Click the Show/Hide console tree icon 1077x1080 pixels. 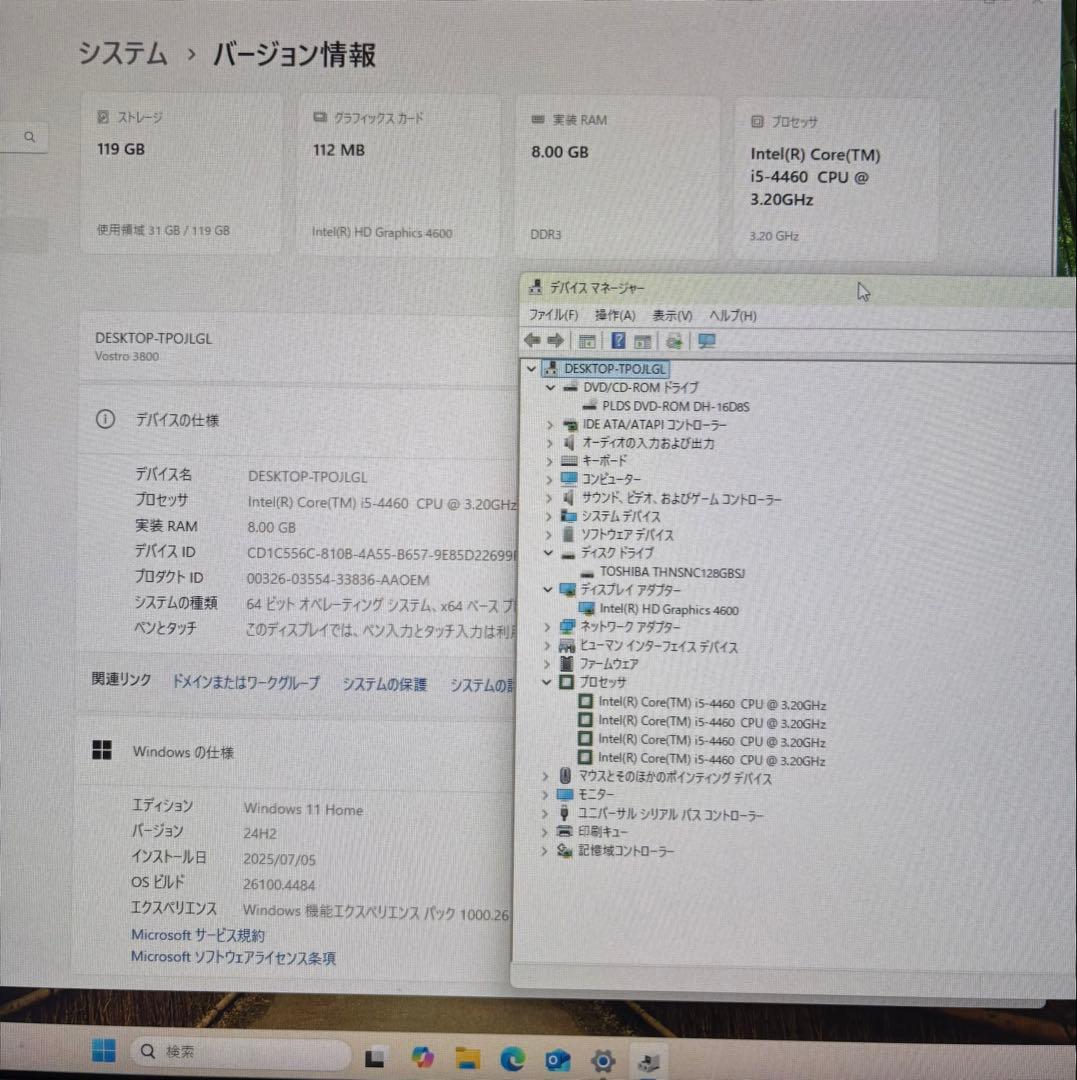click(x=586, y=340)
